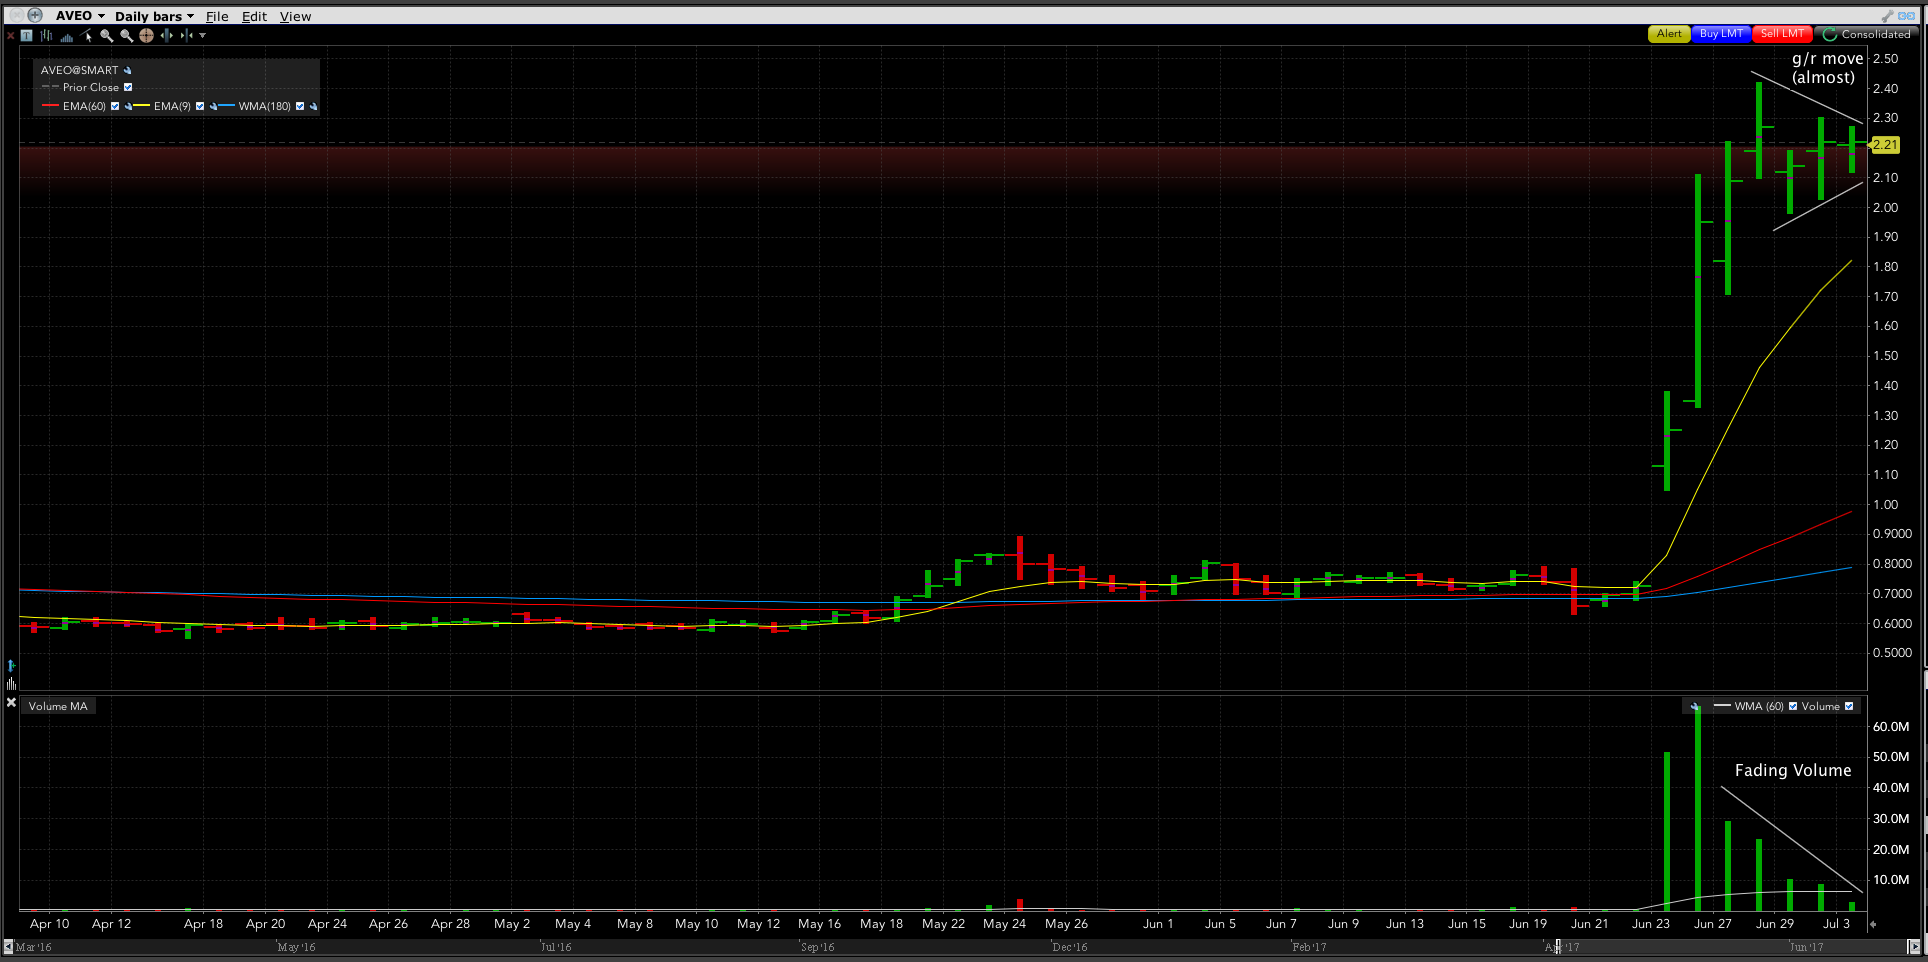Click the volume histogram toolbar icon

(67, 35)
